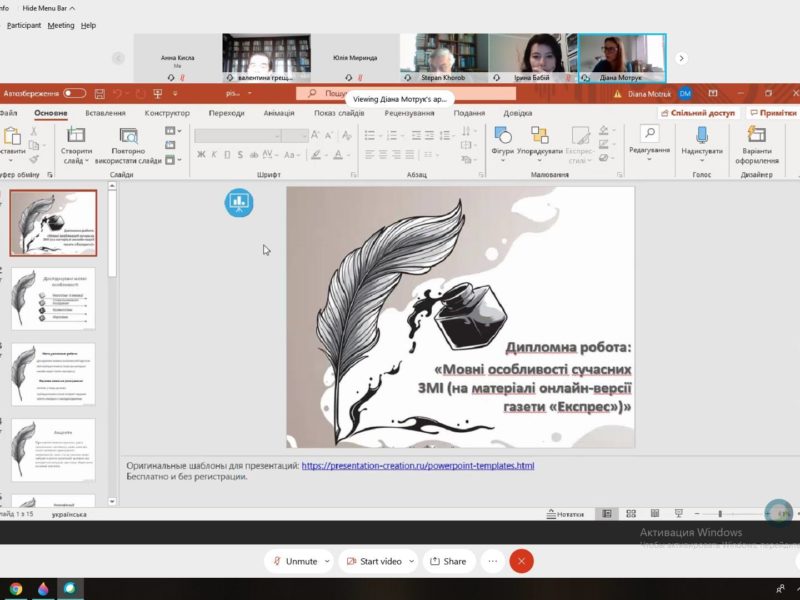Start video in the meeting
Image resolution: width=800 pixels, height=600 pixels.
coord(374,561)
